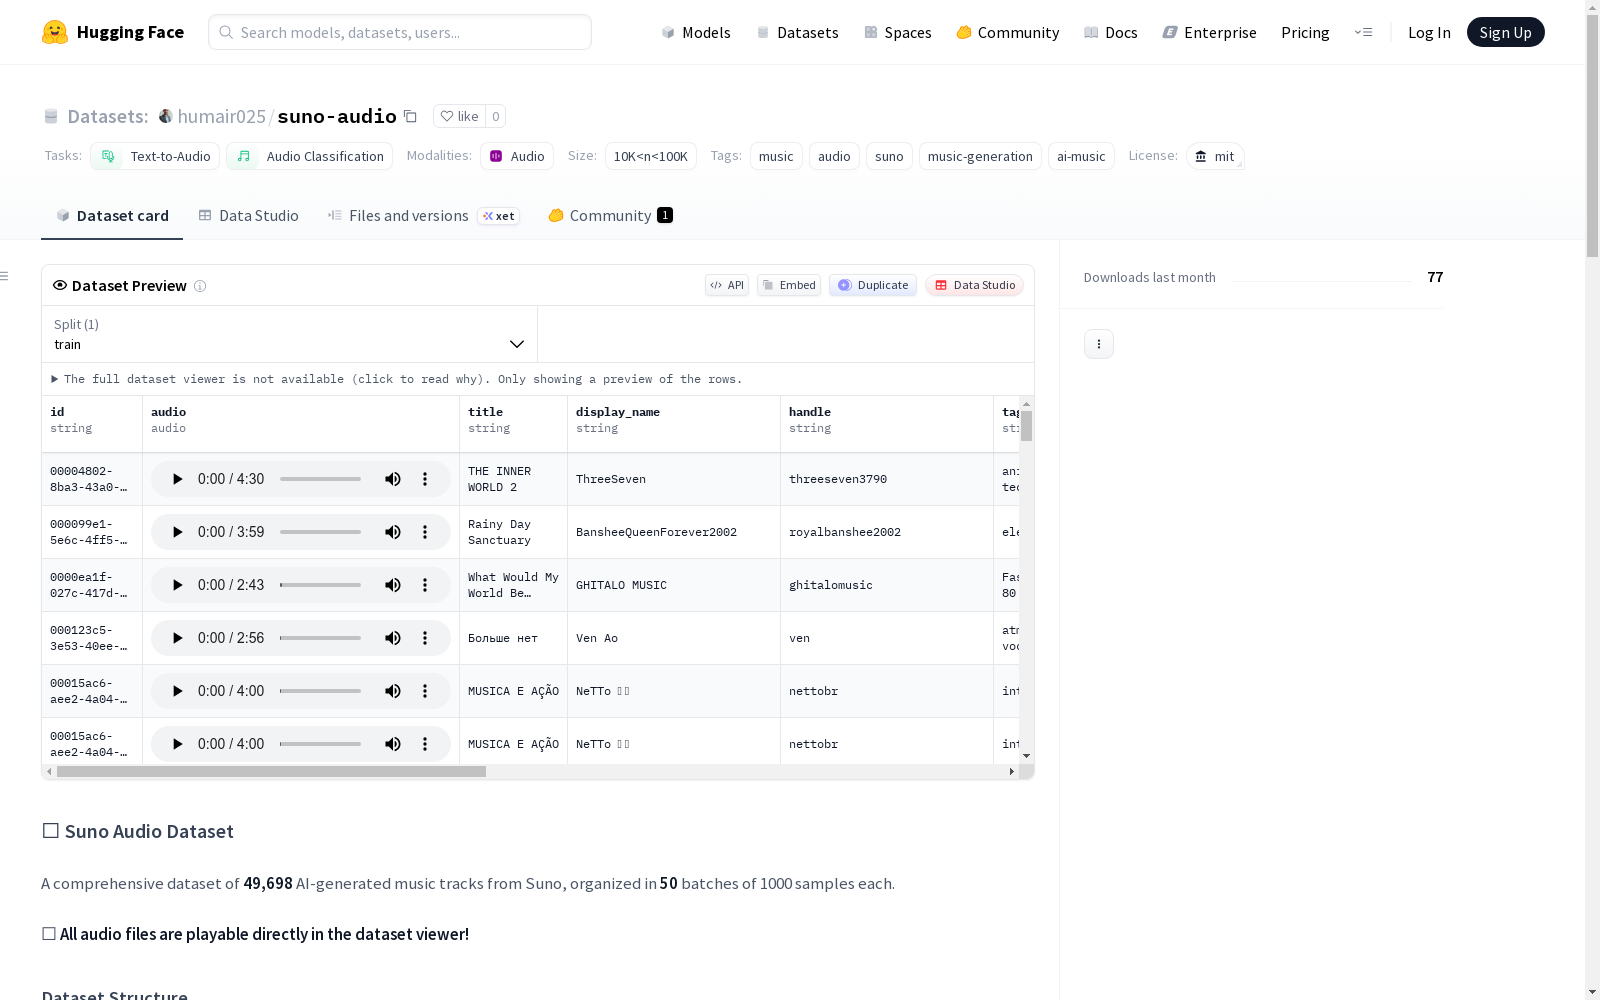Mute the Ven Ao row audio
The width and height of the screenshot is (1600, 1000).
[393, 638]
